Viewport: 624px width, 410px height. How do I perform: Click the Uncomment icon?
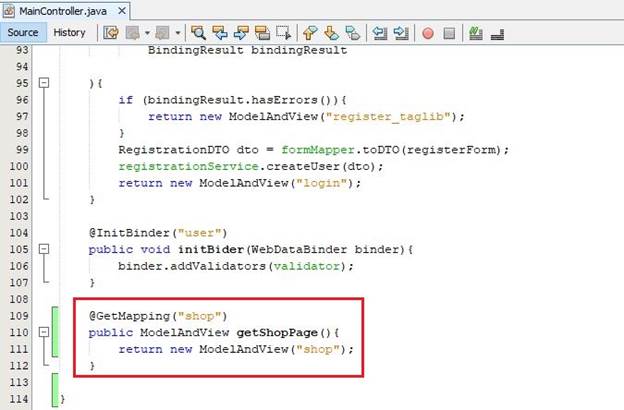(x=497, y=34)
